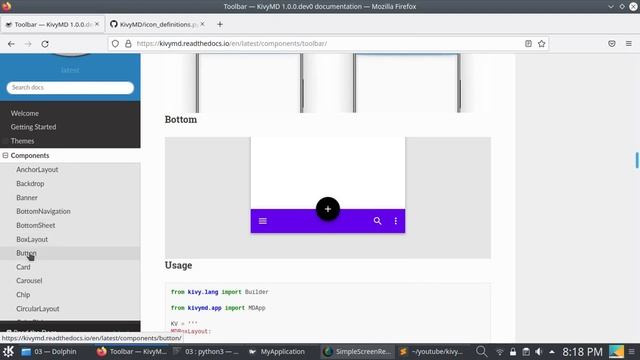The height and width of the screenshot is (360, 640).
Task: Open the Getting Started page
Action: coord(33,127)
